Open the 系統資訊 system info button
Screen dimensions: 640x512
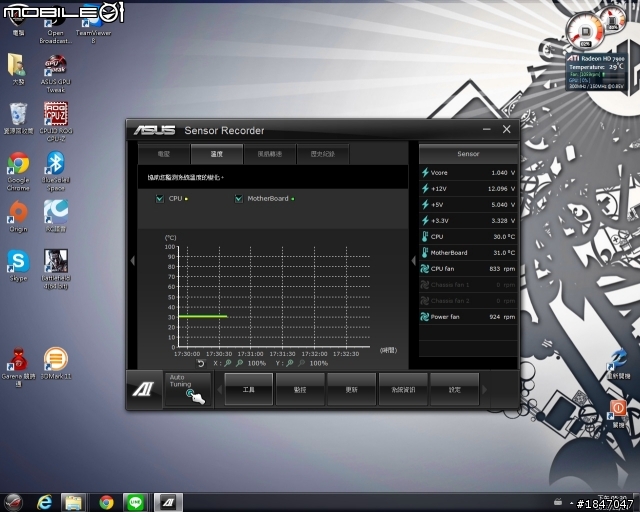[403, 390]
